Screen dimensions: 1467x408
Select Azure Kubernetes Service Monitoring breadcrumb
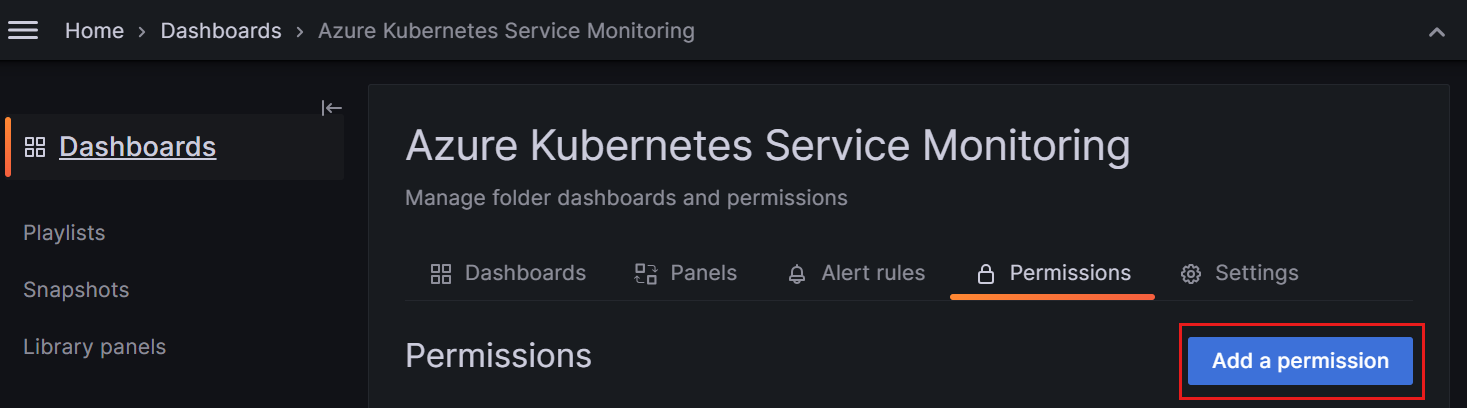[506, 31]
